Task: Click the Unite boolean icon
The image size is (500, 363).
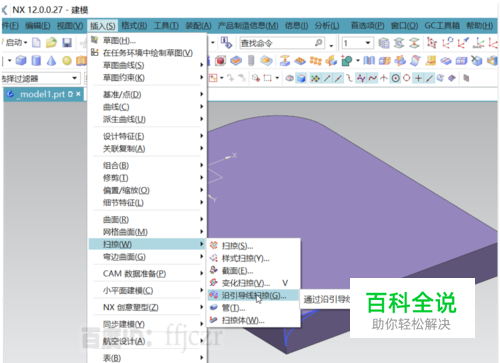Action: tap(347, 61)
